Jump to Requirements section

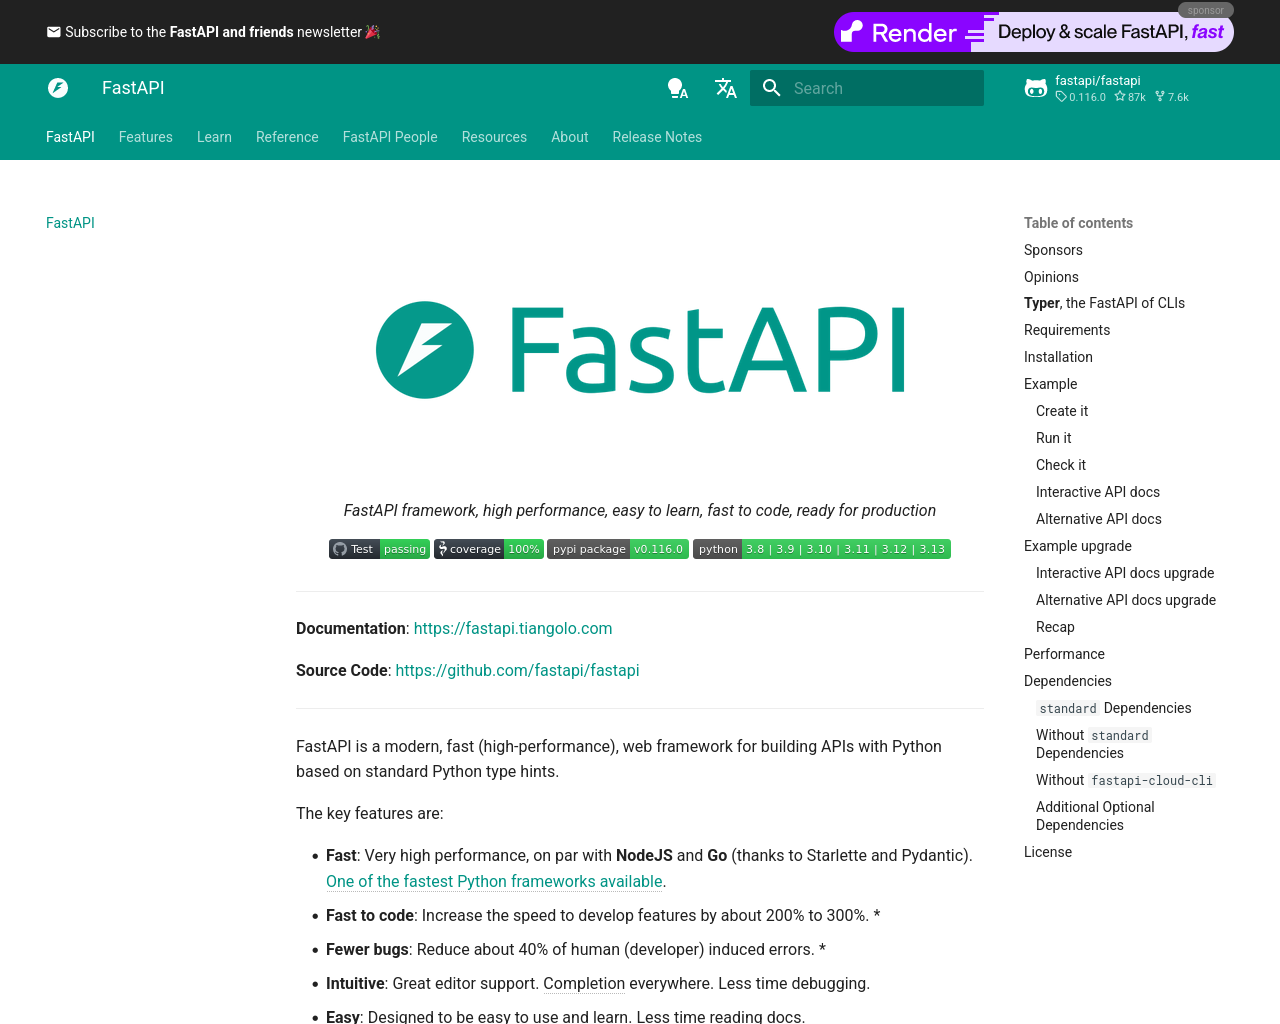1067,330
